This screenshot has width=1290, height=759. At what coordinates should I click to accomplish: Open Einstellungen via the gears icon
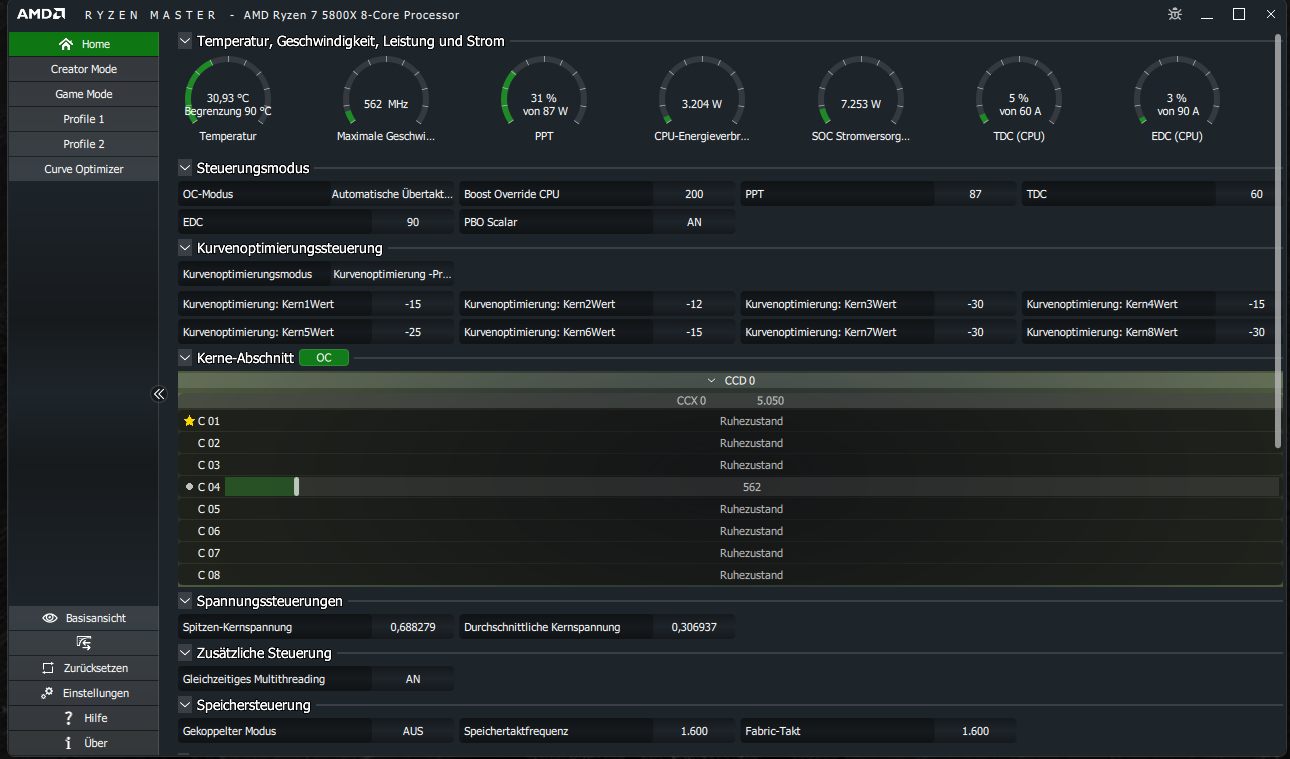point(47,693)
